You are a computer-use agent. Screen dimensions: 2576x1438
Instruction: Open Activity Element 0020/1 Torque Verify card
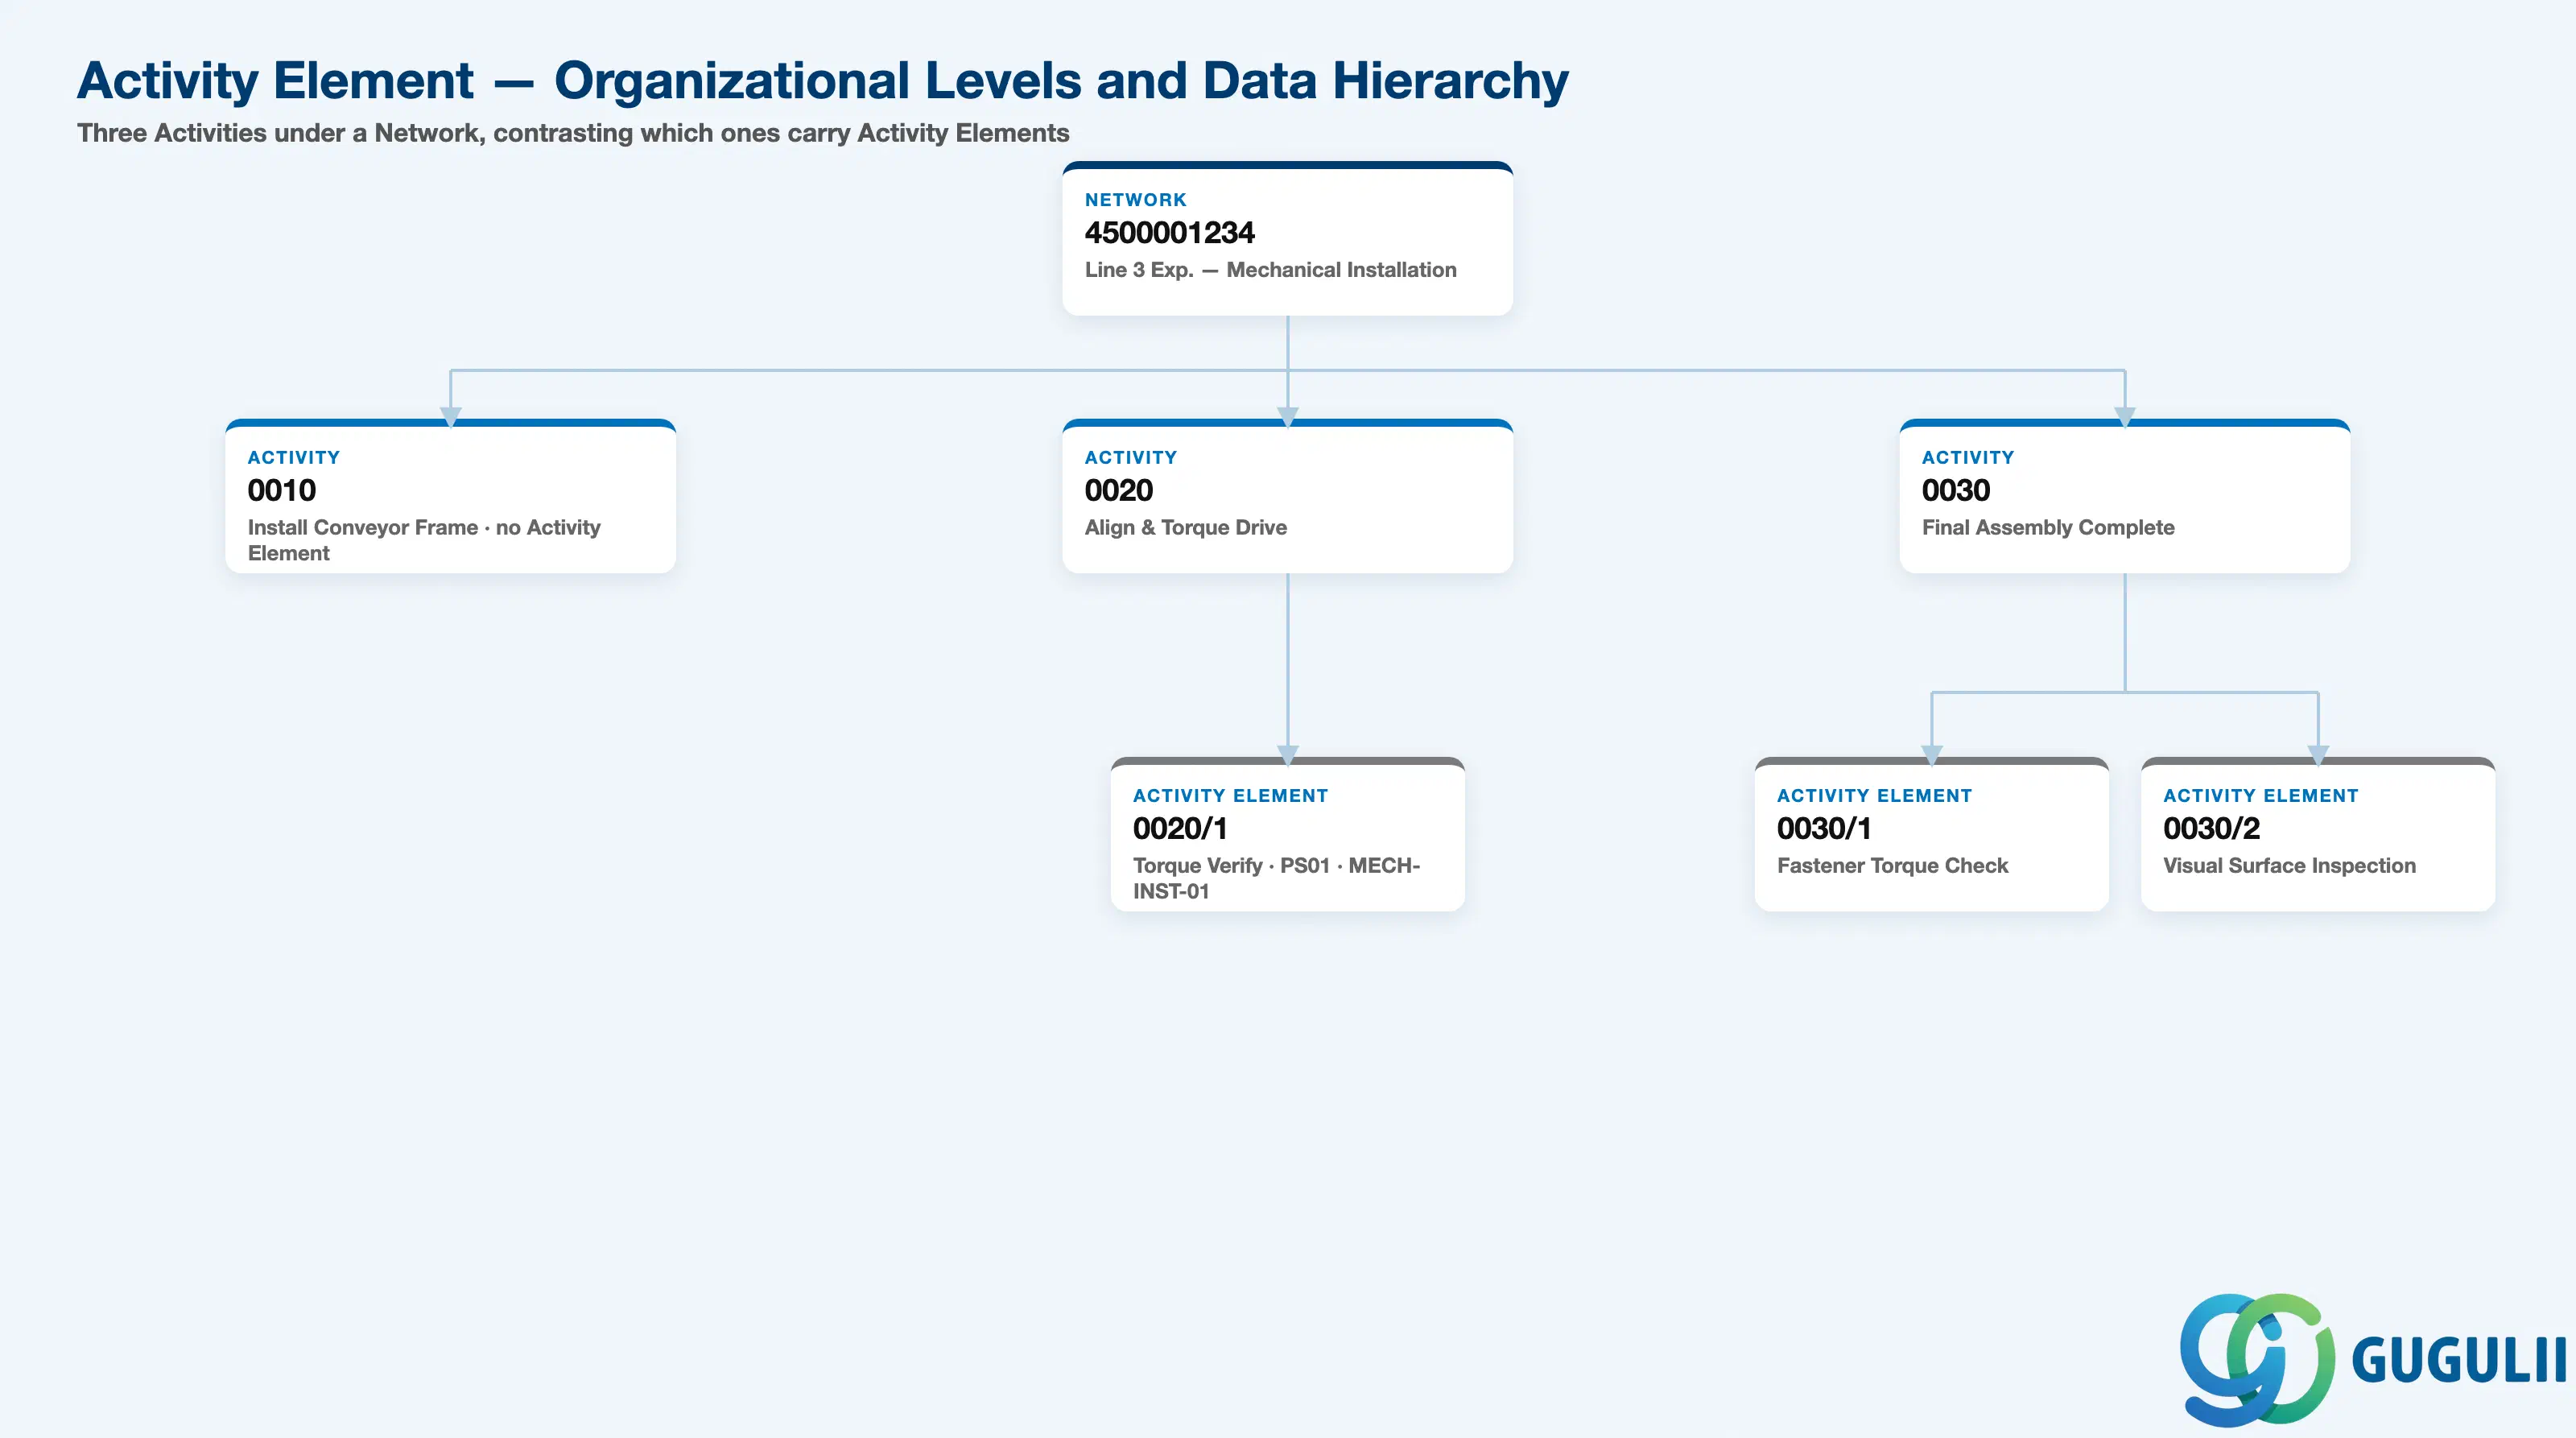tap(1287, 834)
